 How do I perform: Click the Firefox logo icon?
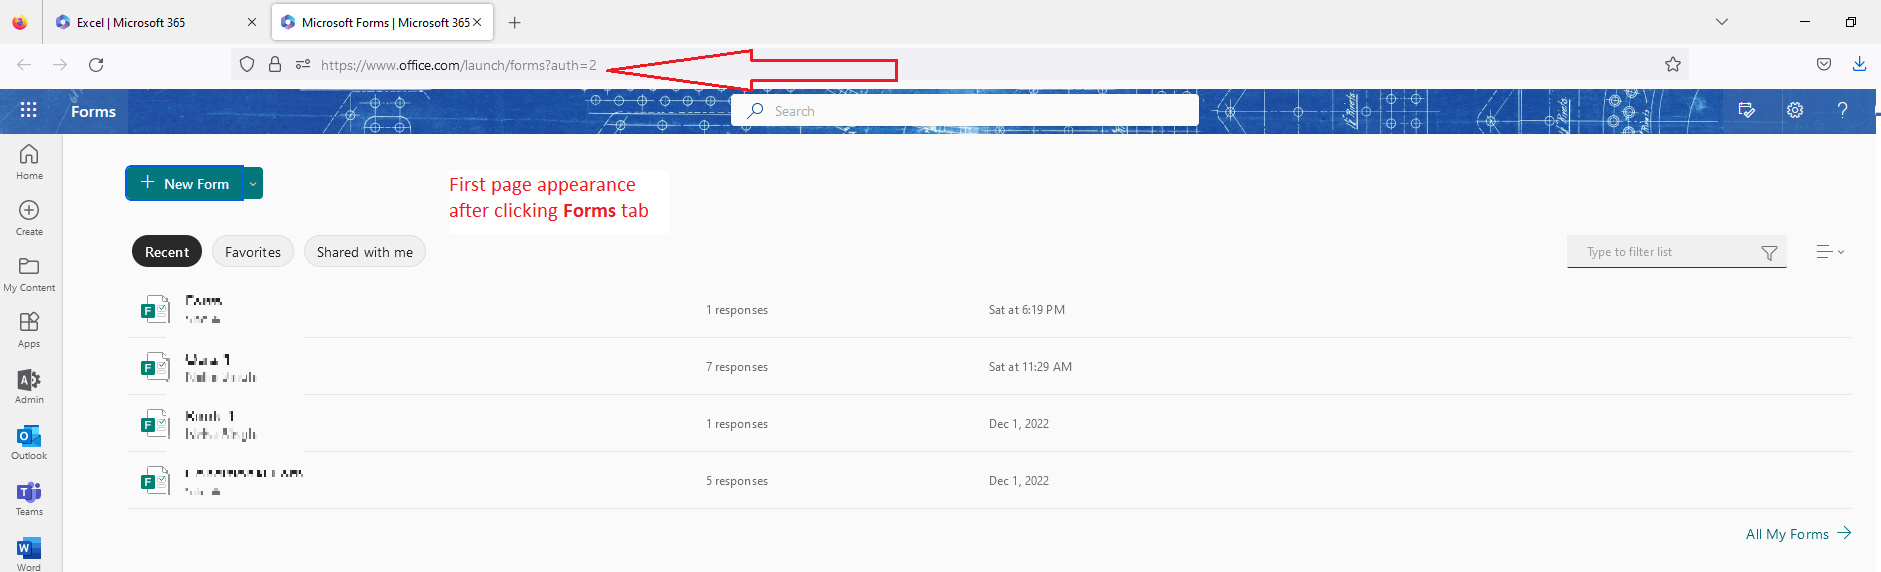coord(20,22)
